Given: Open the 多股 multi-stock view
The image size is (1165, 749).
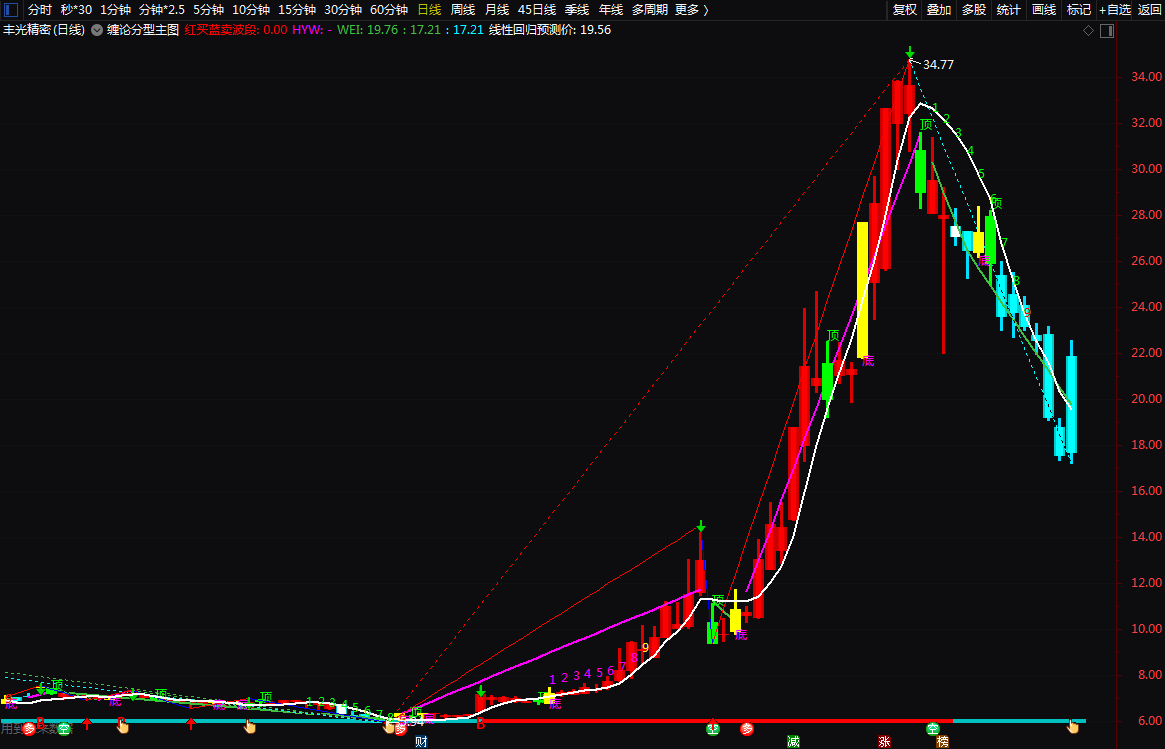Looking at the screenshot, I should tap(974, 10).
